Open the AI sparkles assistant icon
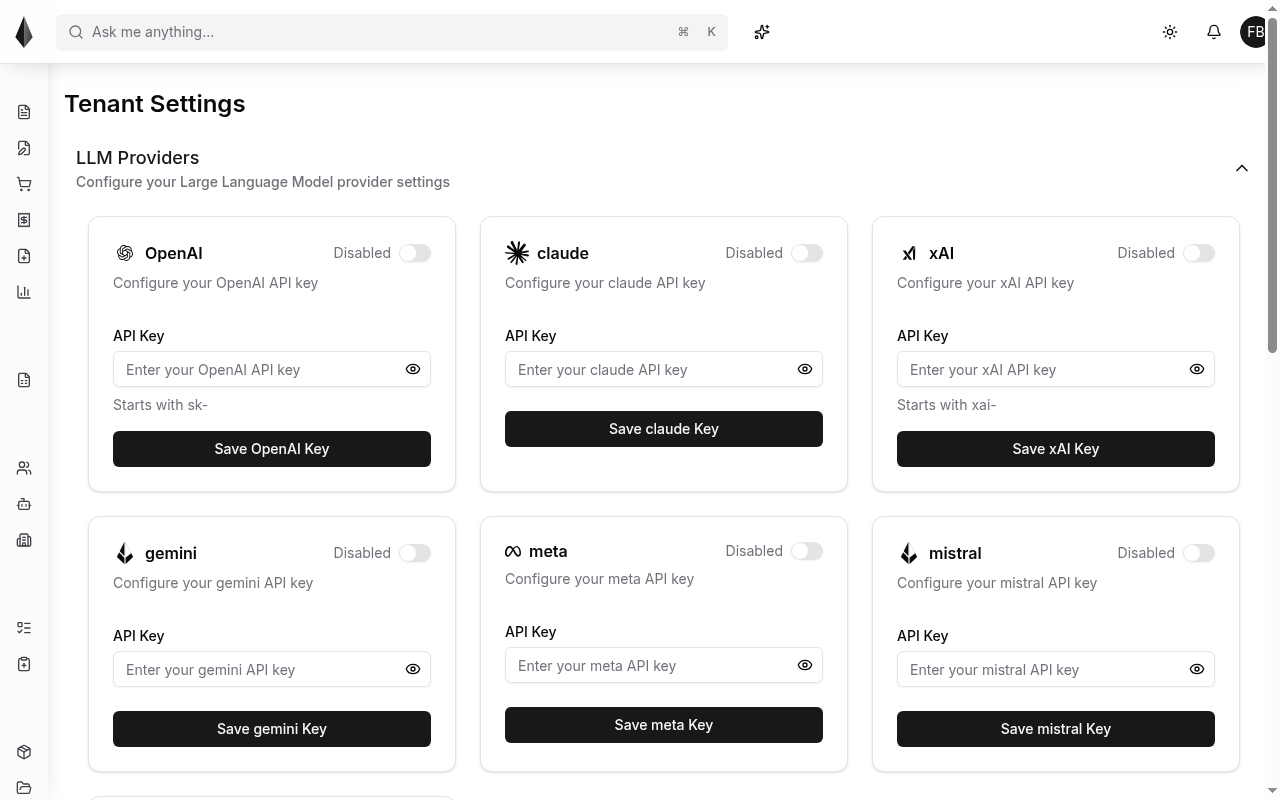Image resolution: width=1280 pixels, height=800 pixels. coord(762,32)
